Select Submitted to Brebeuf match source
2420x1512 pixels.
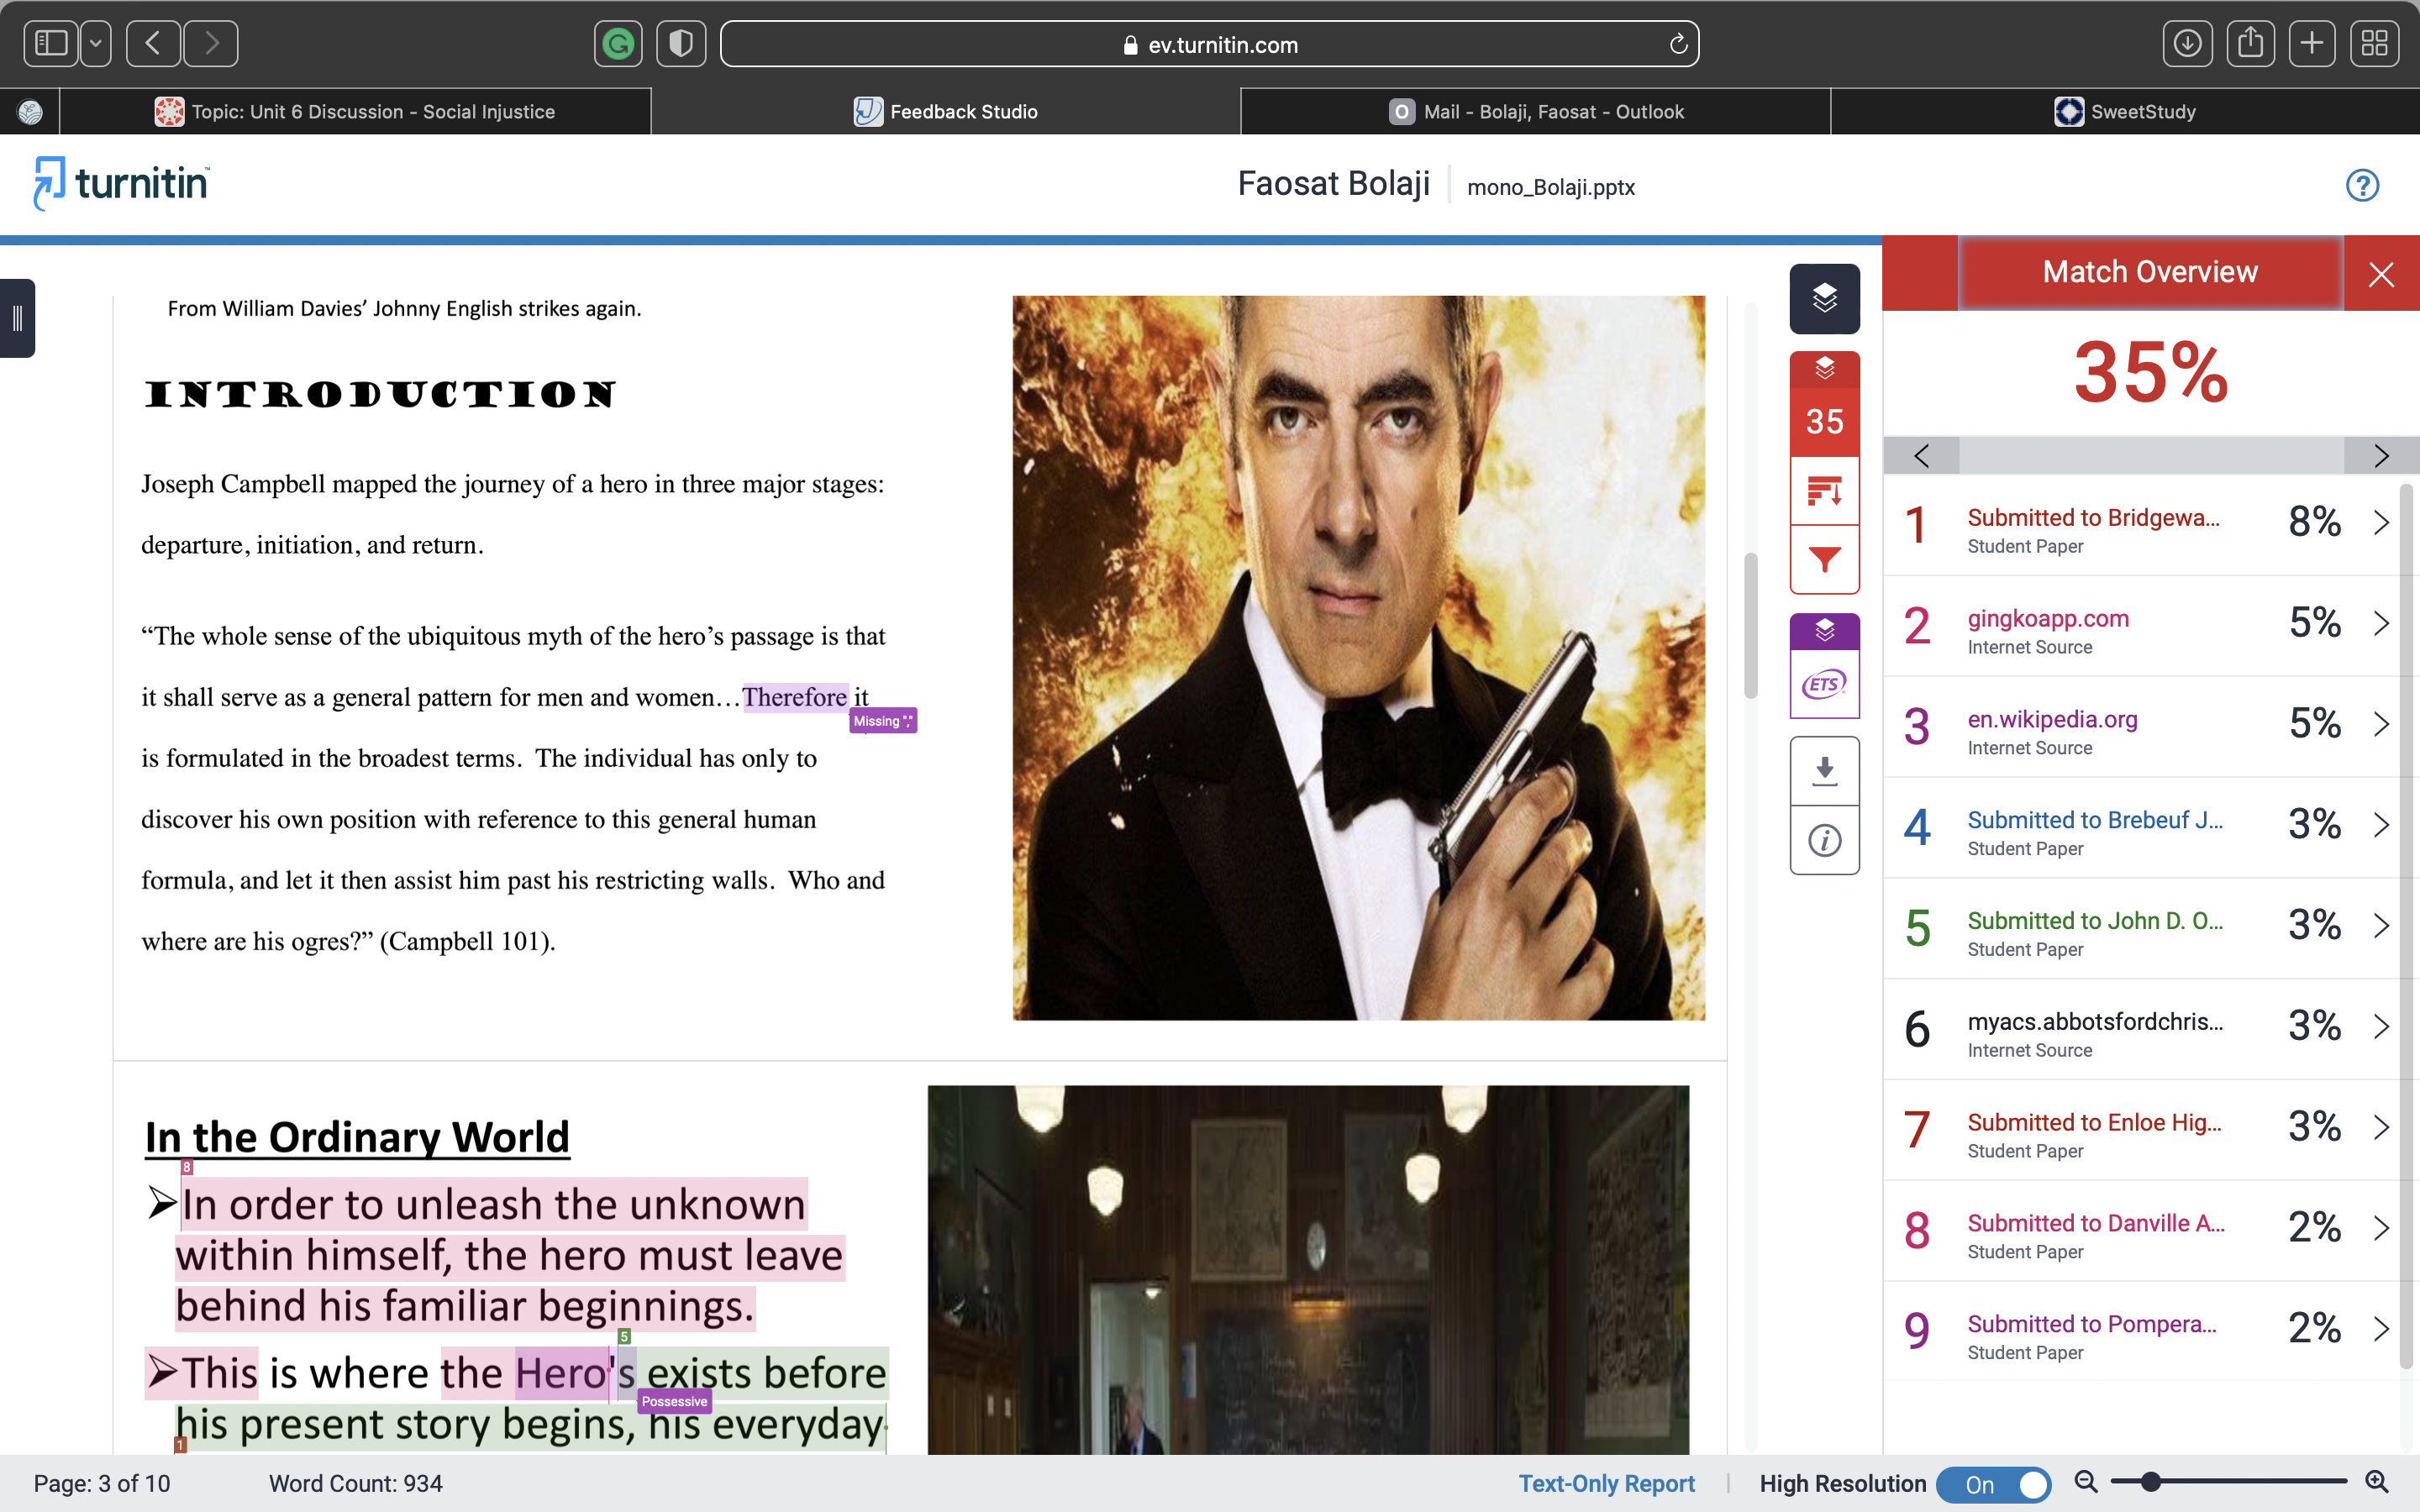[2096, 820]
